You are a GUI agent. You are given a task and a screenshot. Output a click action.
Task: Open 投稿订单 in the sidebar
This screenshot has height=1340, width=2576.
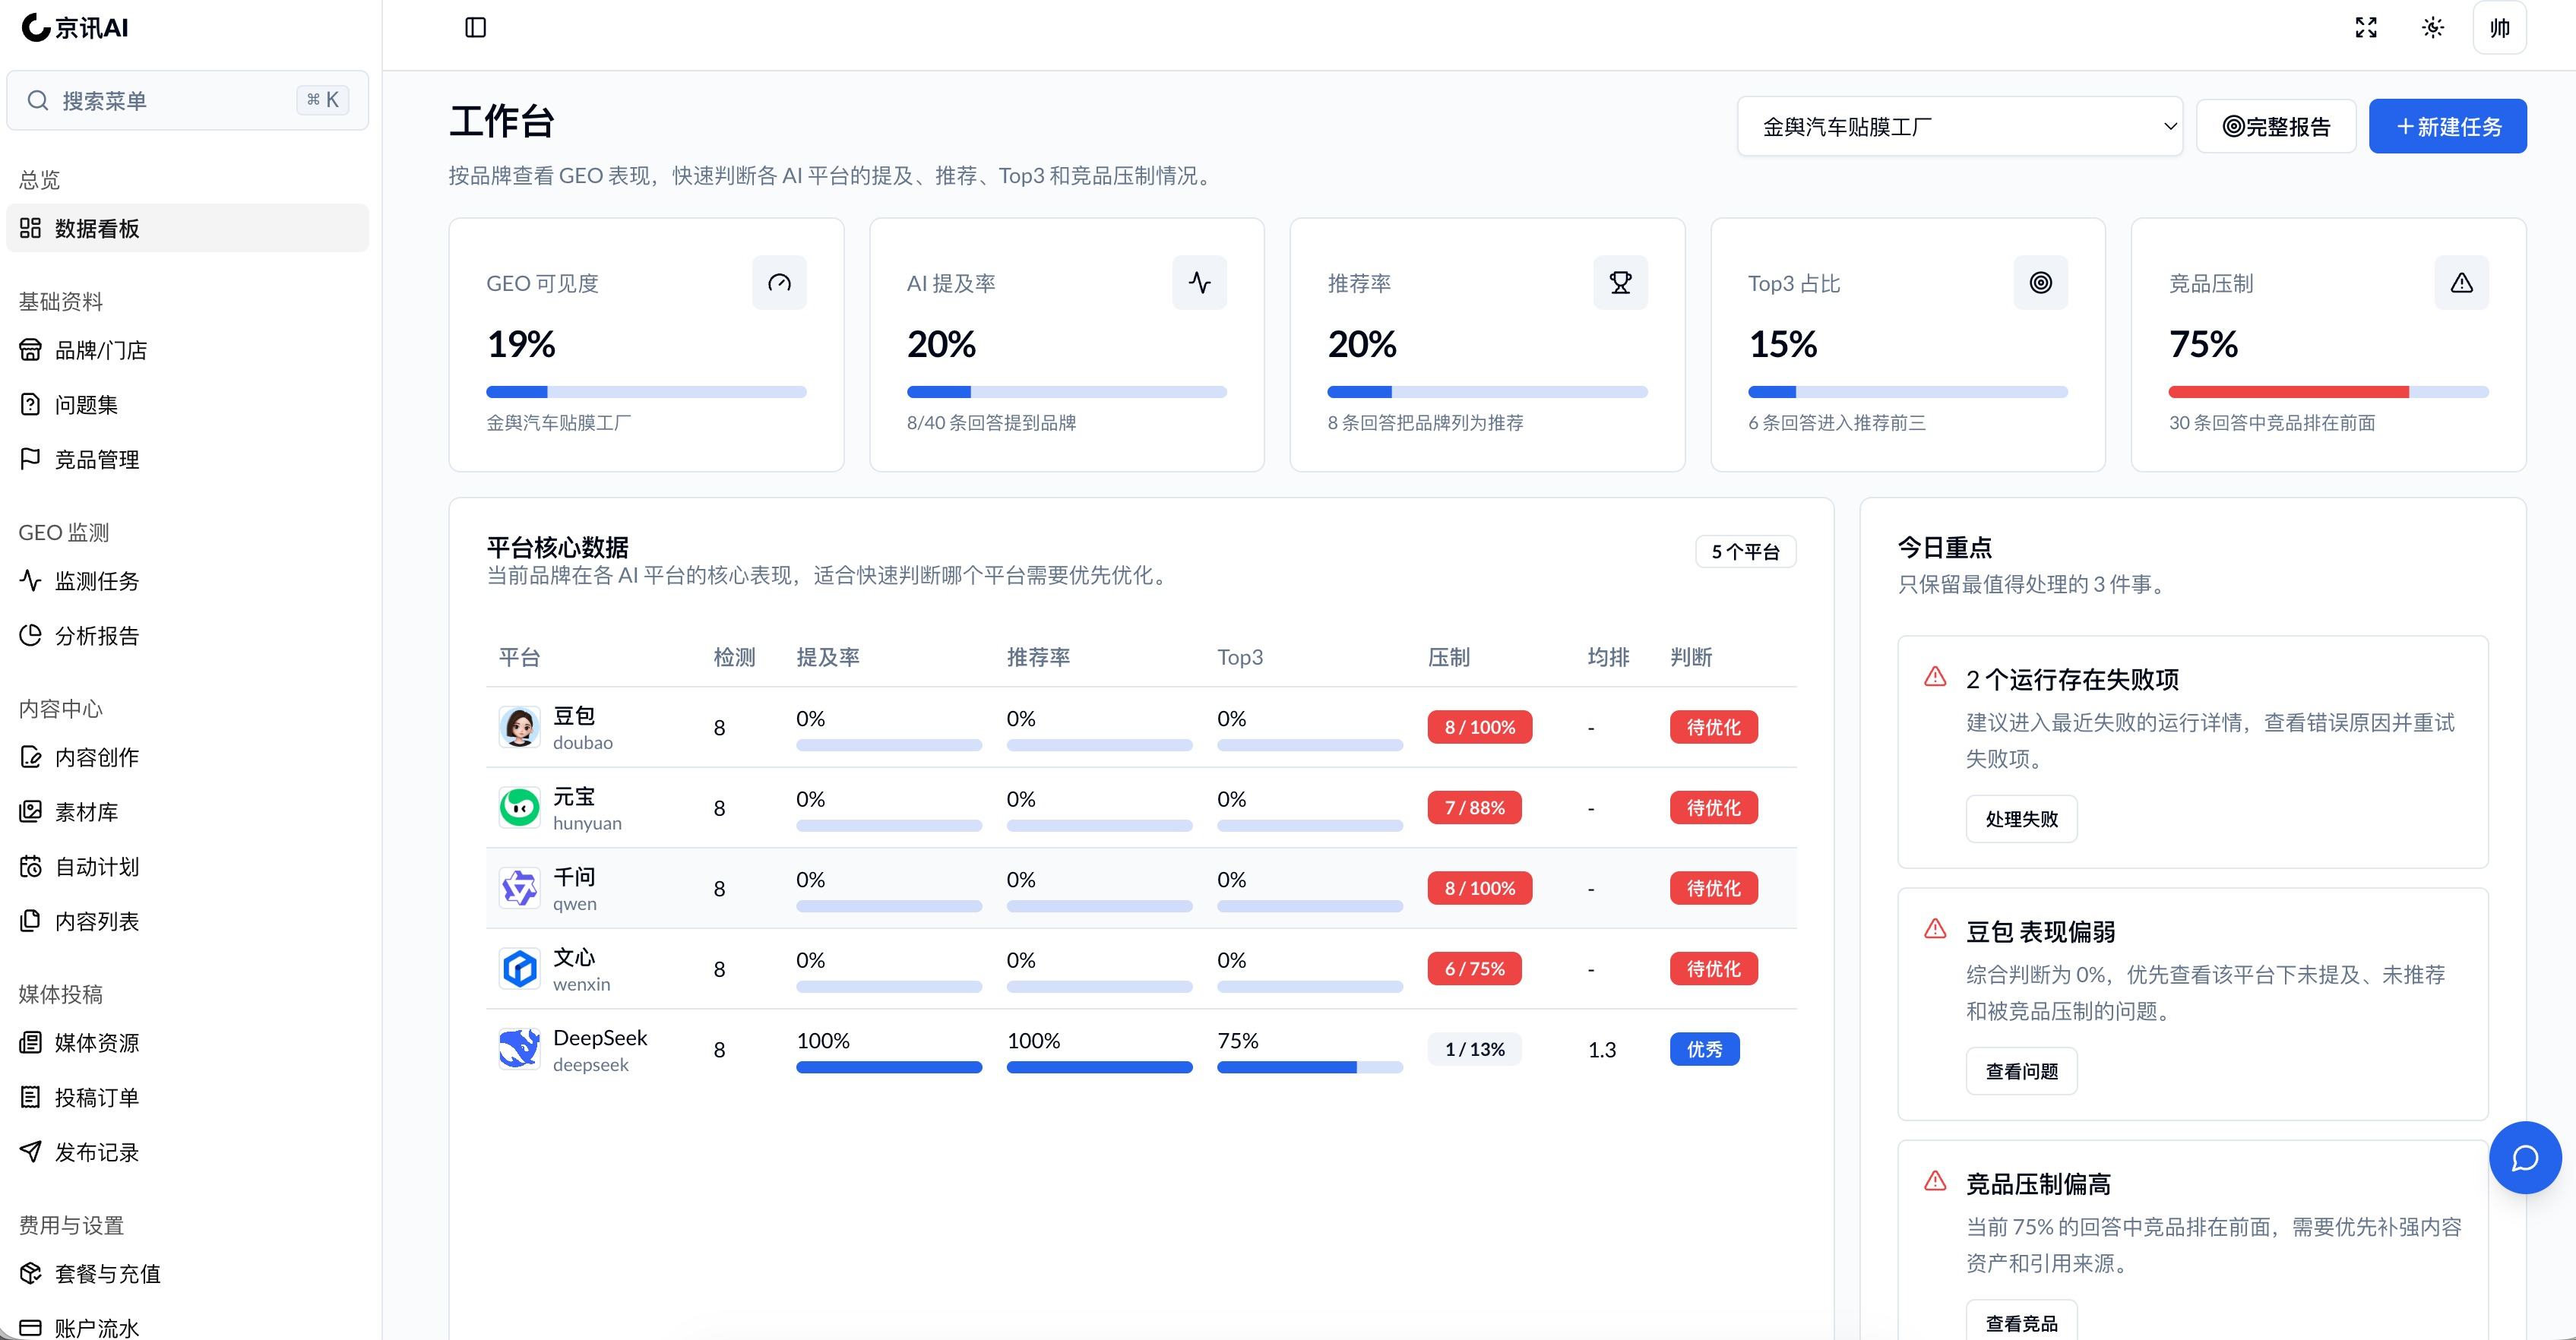[x=188, y=1098]
